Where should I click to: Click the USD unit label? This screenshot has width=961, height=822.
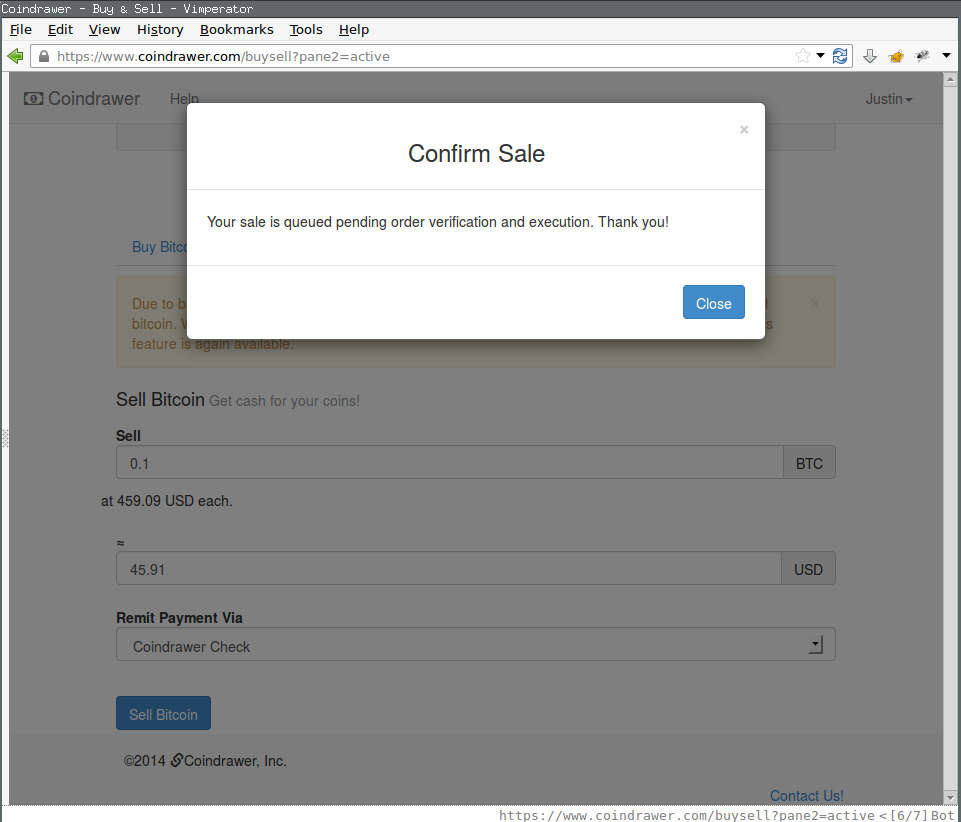808,569
